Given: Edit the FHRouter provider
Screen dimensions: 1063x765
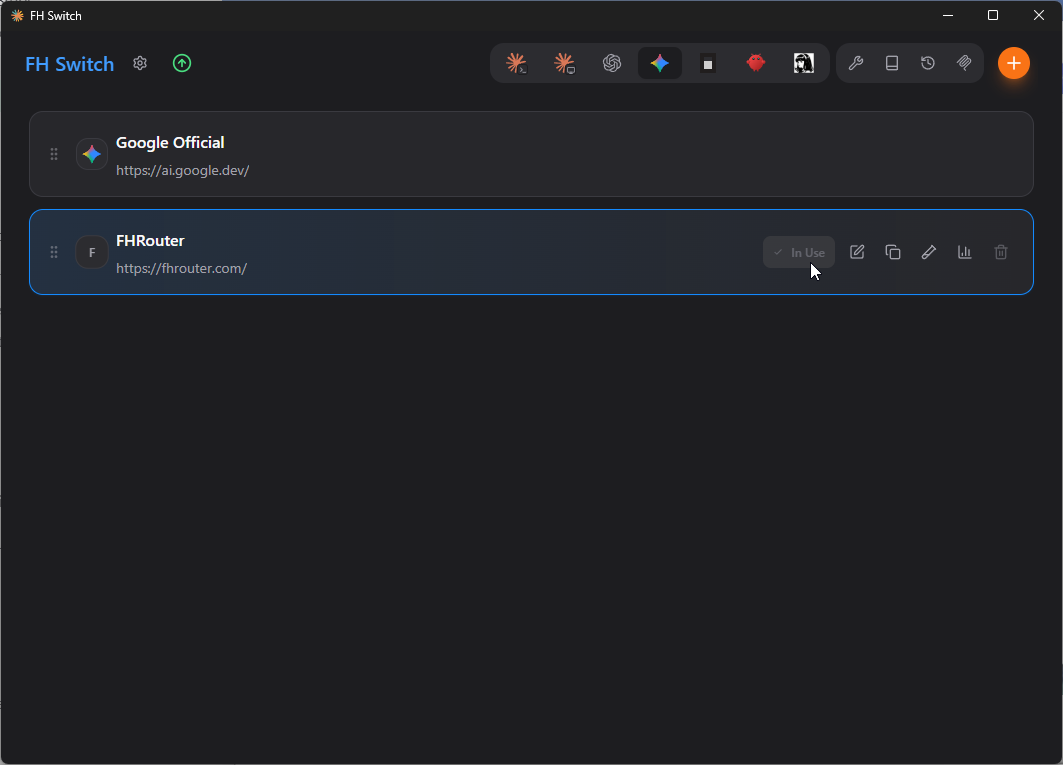Looking at the screenshot, I should 857,252.
